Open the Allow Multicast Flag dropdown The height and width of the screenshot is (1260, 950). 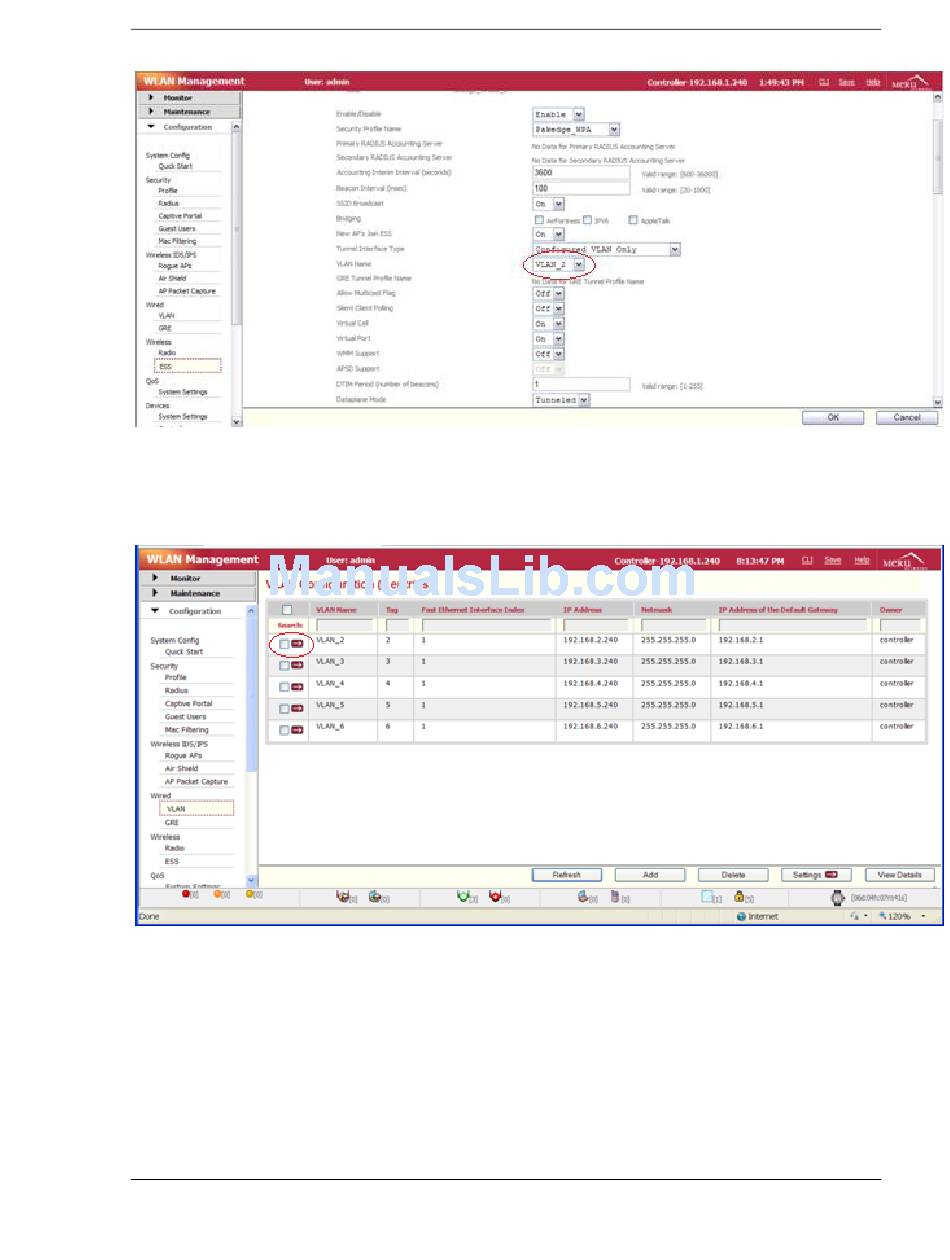pos(548,294)
